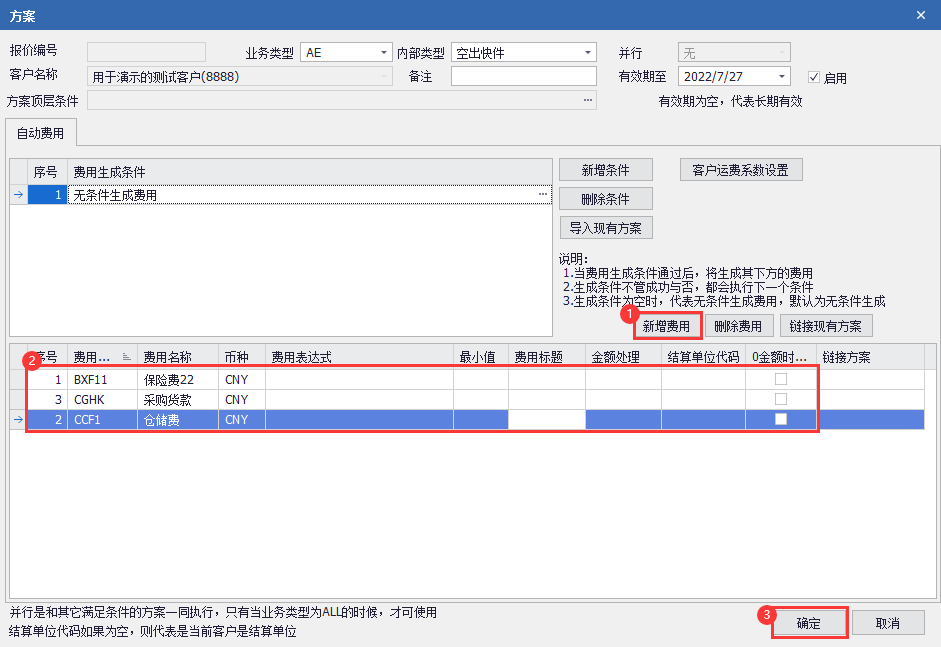This screenshot has height=647, width=941.
Task: Switch to the 自动费用 tab
Action: tap(41, 133)
